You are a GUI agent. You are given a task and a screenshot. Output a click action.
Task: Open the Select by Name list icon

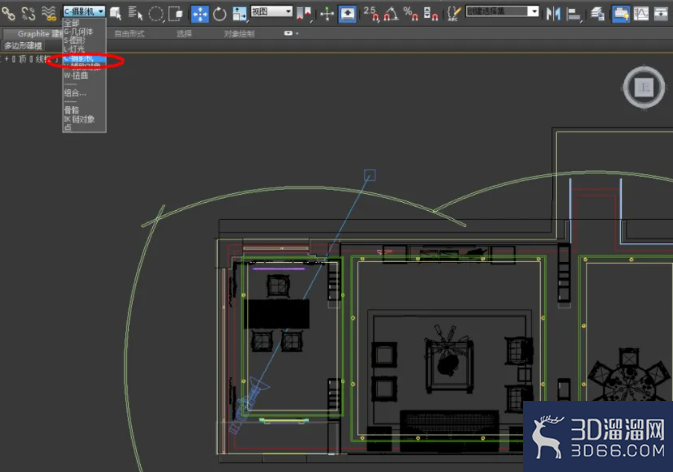(x=135, y=14)
